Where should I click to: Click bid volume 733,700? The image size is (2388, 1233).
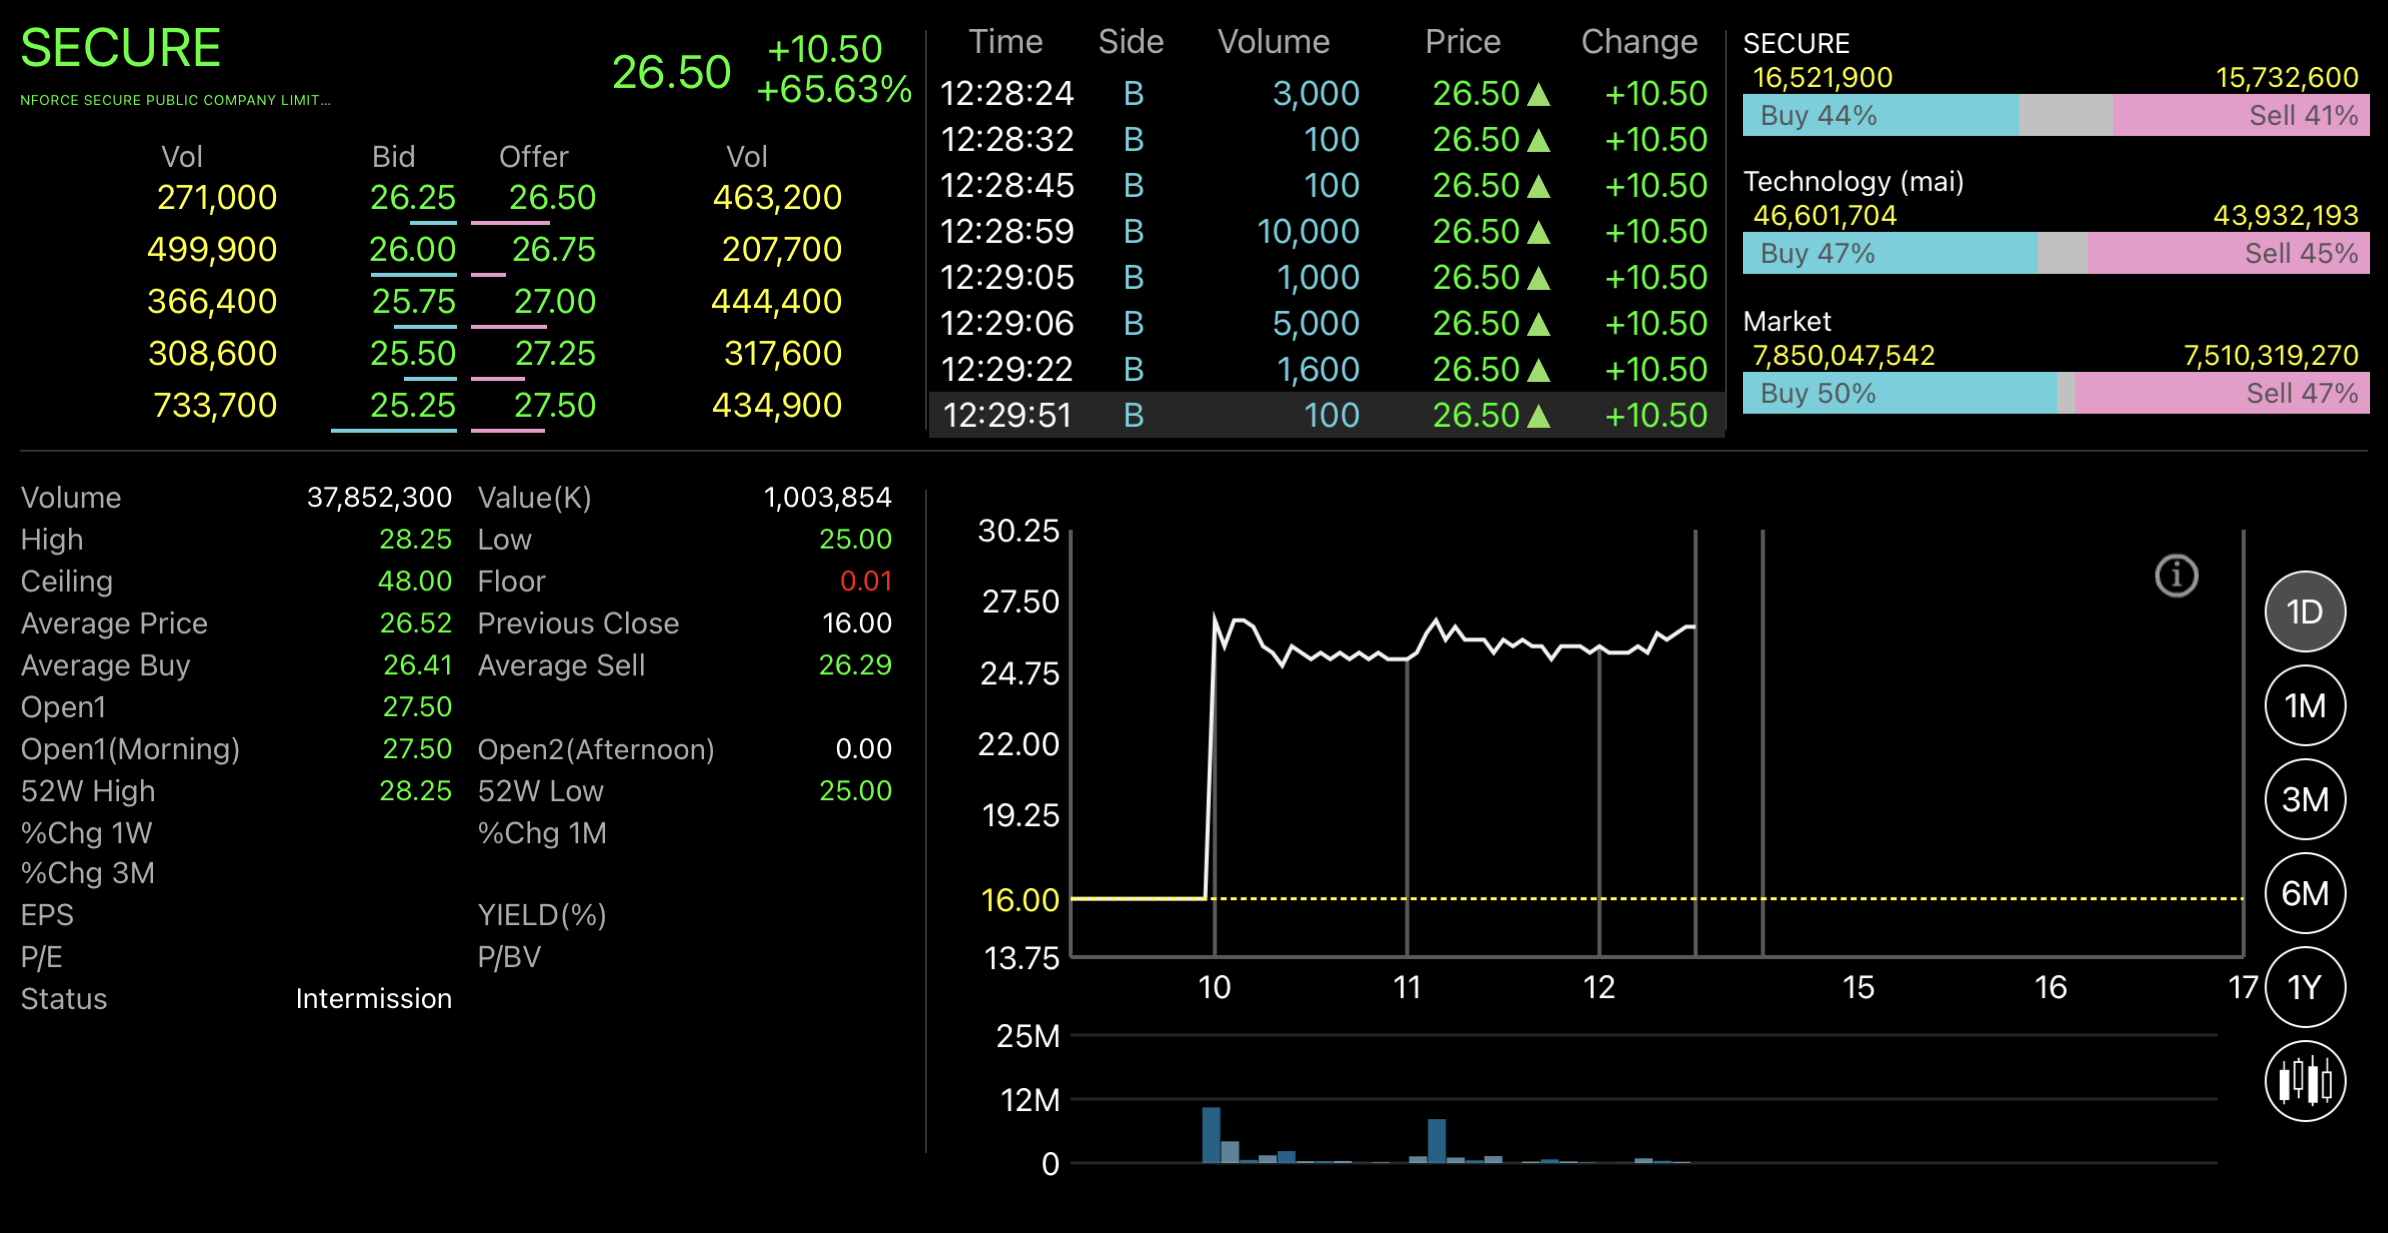[x=214, y=405]
